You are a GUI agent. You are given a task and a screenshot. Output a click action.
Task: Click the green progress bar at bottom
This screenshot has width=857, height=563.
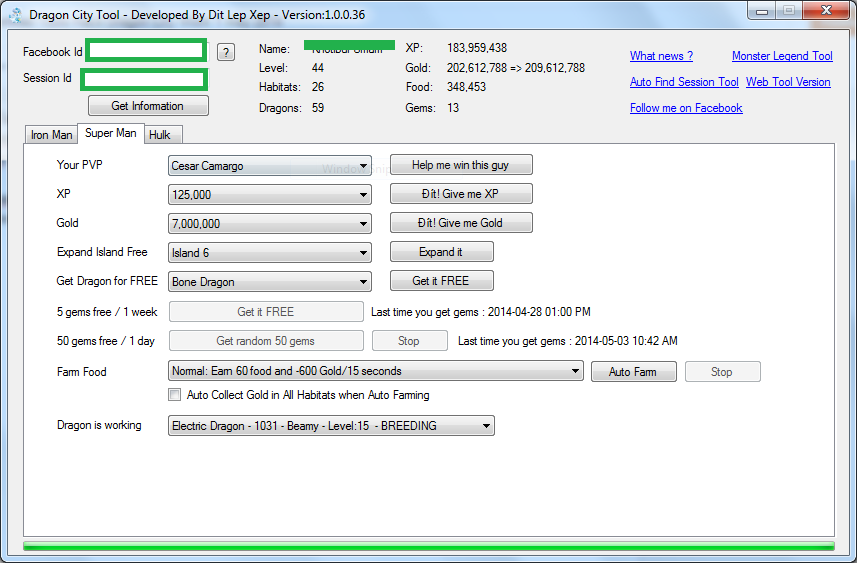(x=428, y=546)
